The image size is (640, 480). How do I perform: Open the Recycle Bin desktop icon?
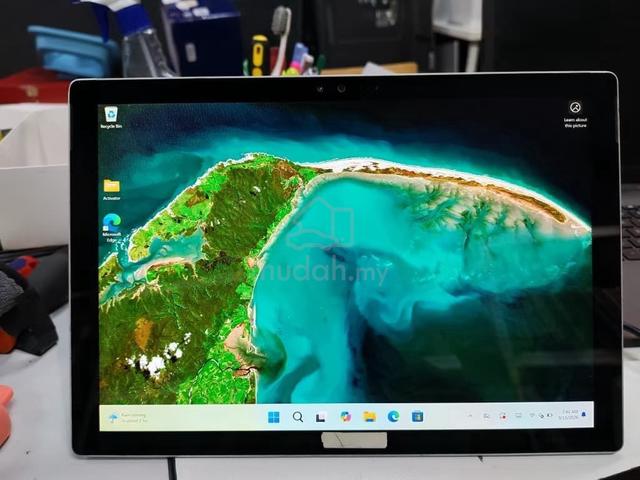pyautogui.click(x=111, y=117)
